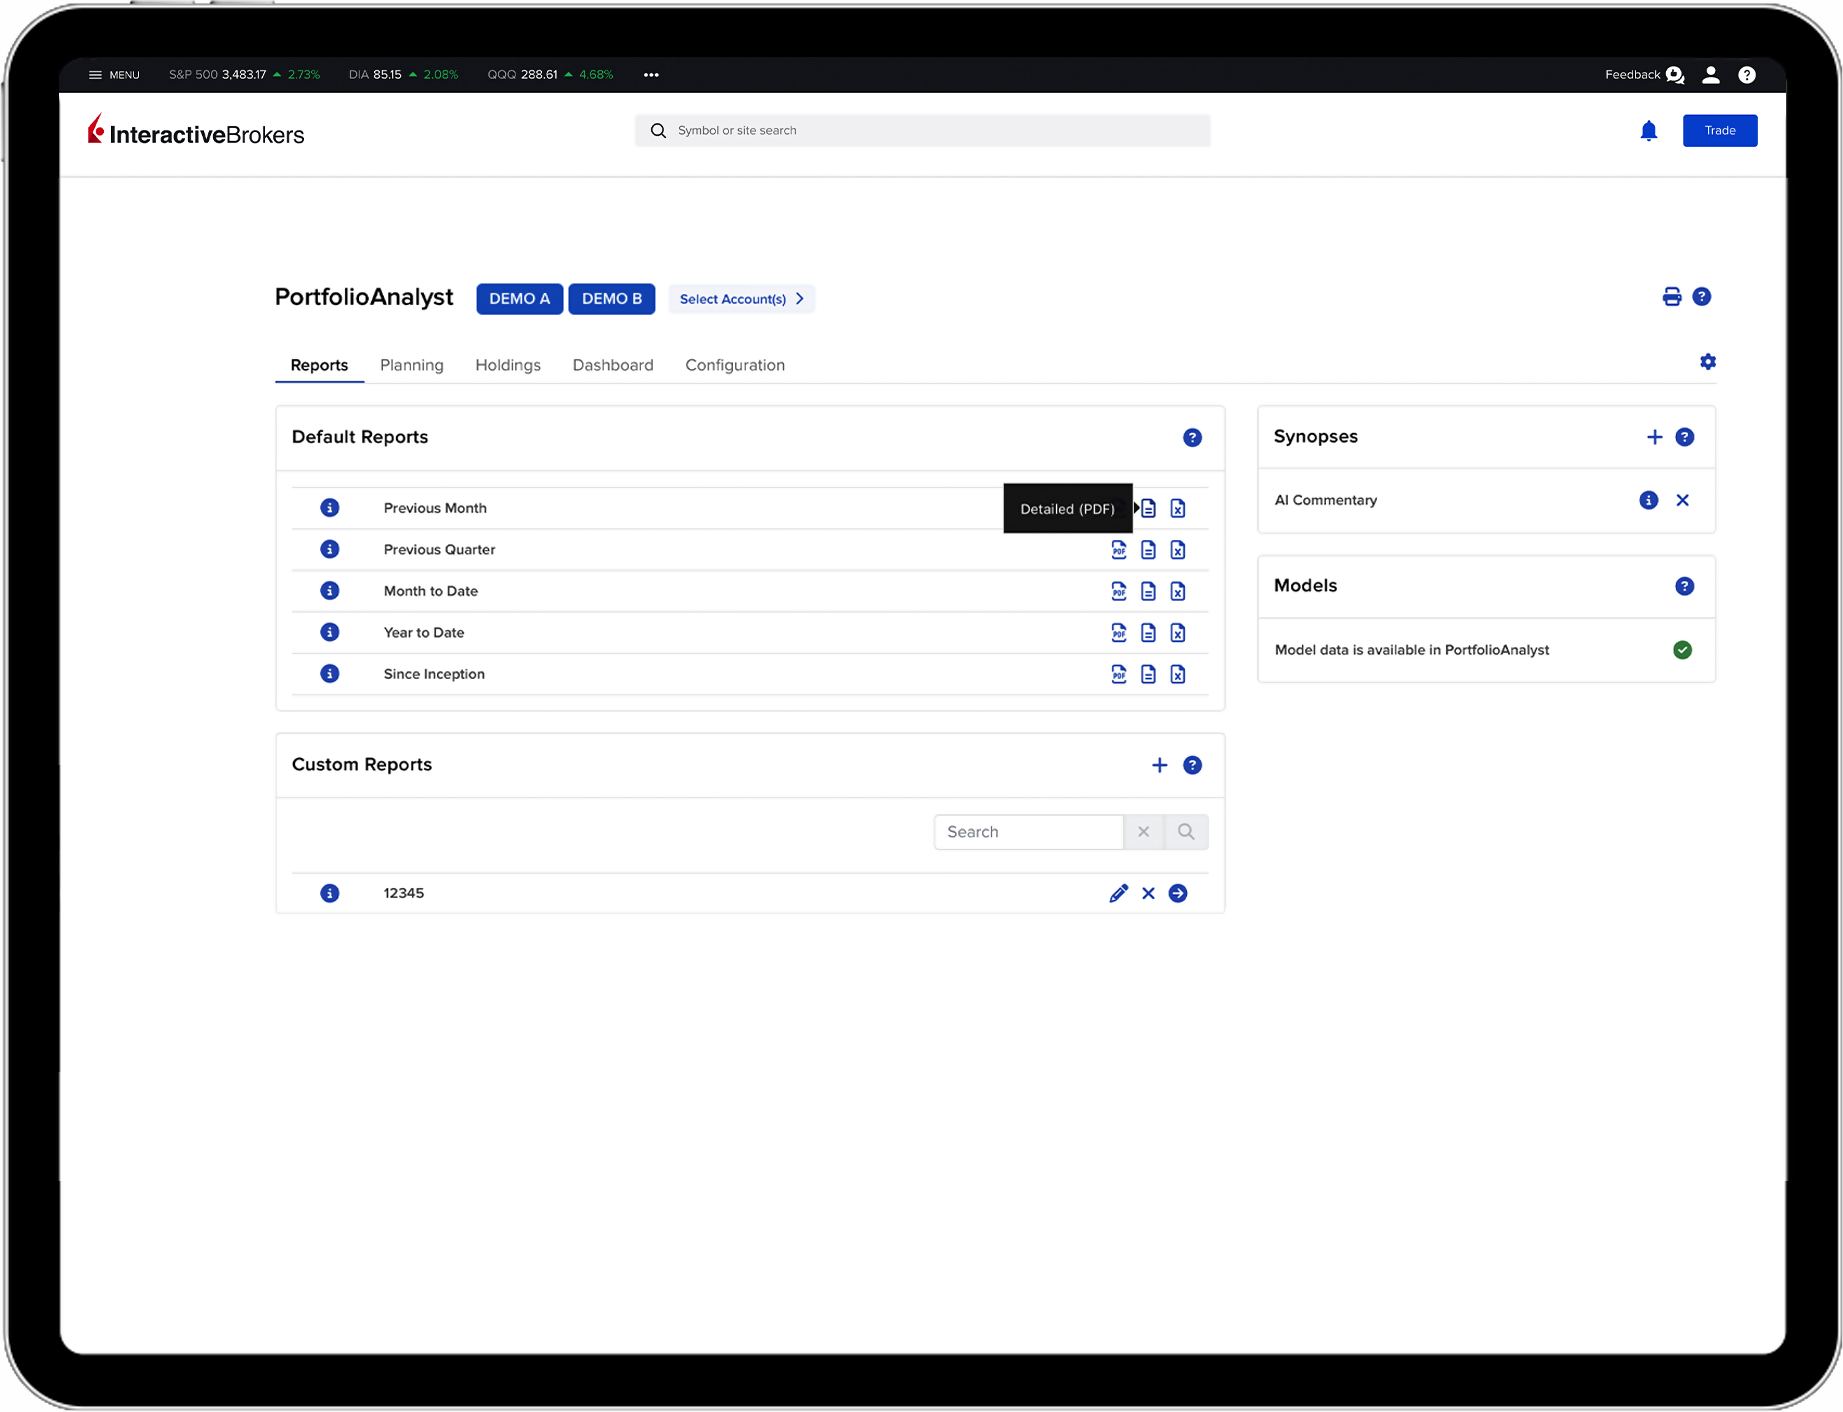Click the printer icon beside PortfolioAnalyst title
The height and width of the screenshot is (1412, 1843).
pyautogui.click(x=1671, y=297)
